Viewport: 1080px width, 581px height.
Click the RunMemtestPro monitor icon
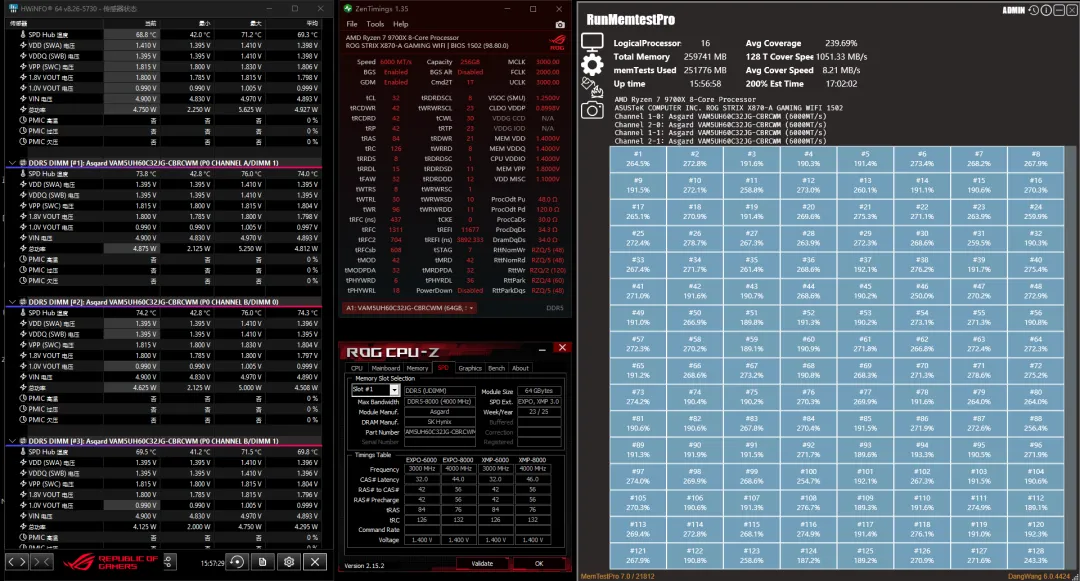coord(592,43)
